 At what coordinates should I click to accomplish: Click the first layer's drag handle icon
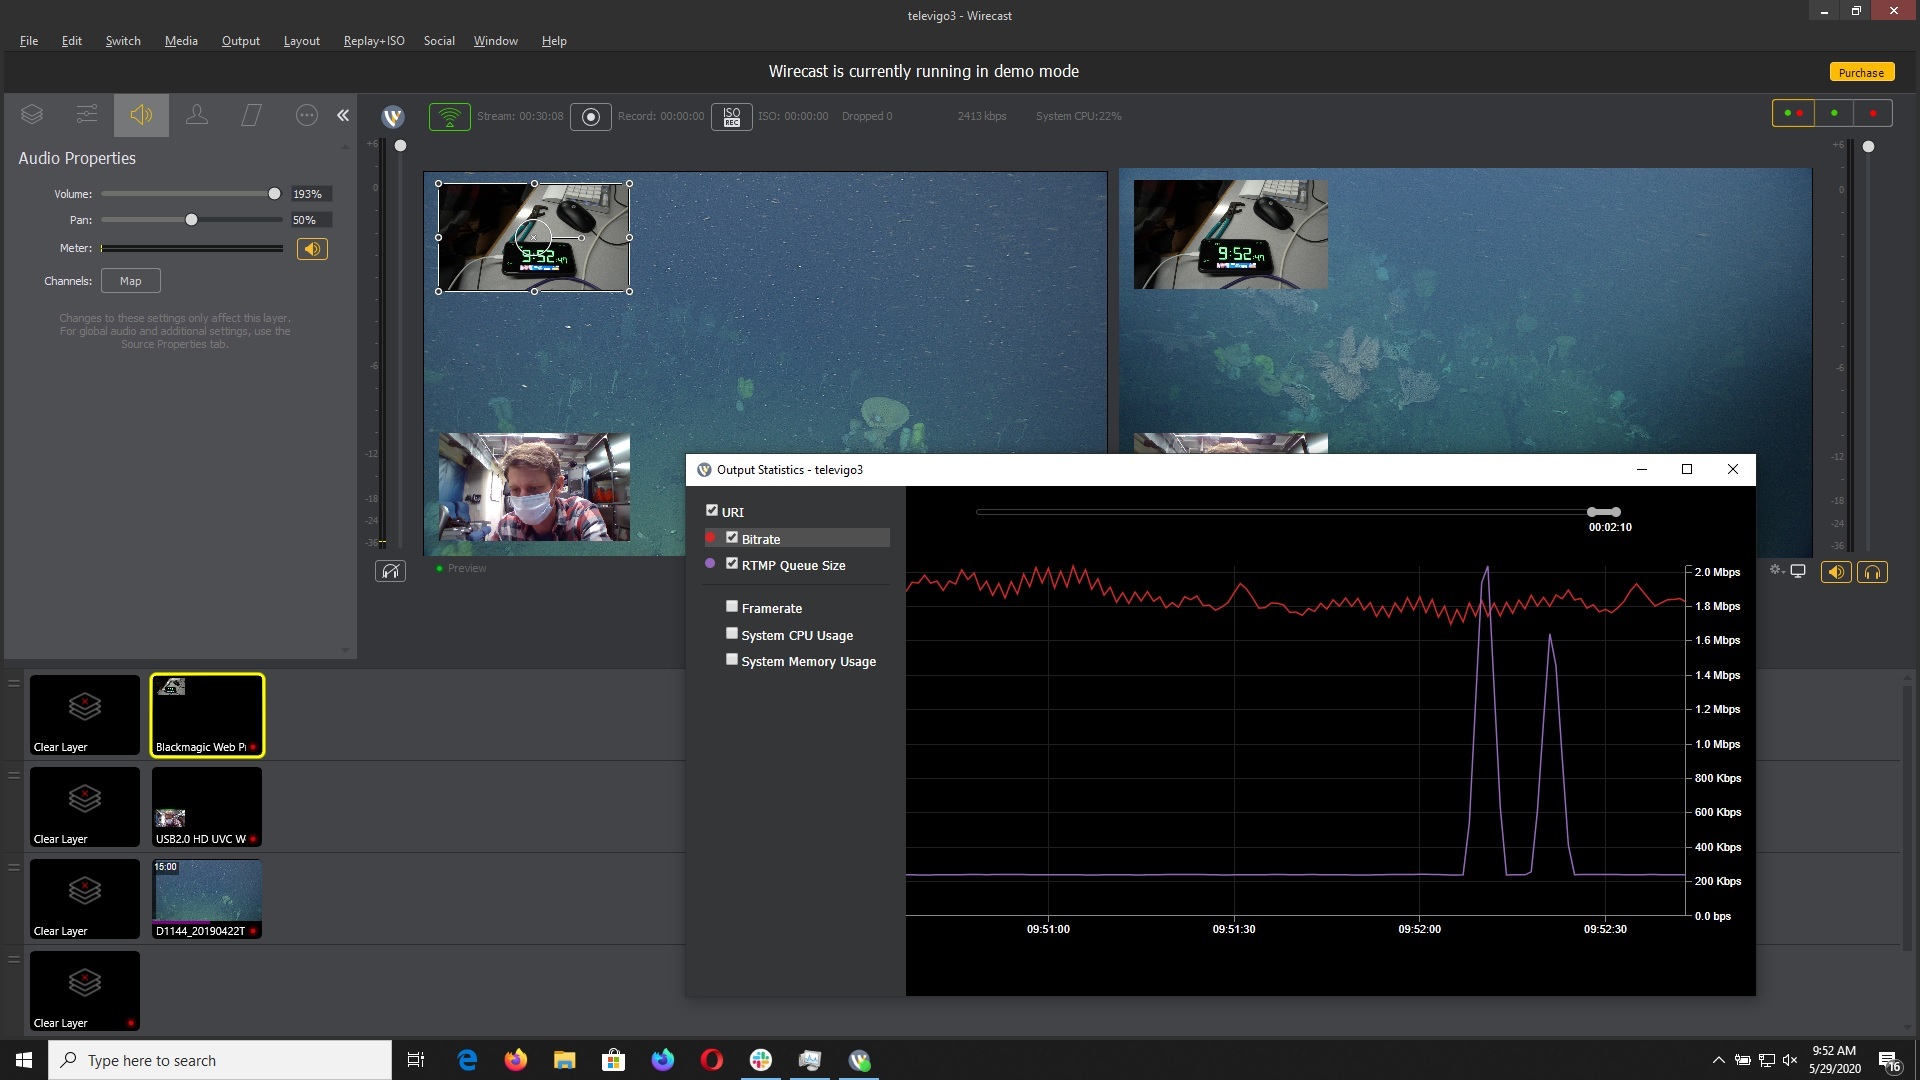[x=14, y=684]
